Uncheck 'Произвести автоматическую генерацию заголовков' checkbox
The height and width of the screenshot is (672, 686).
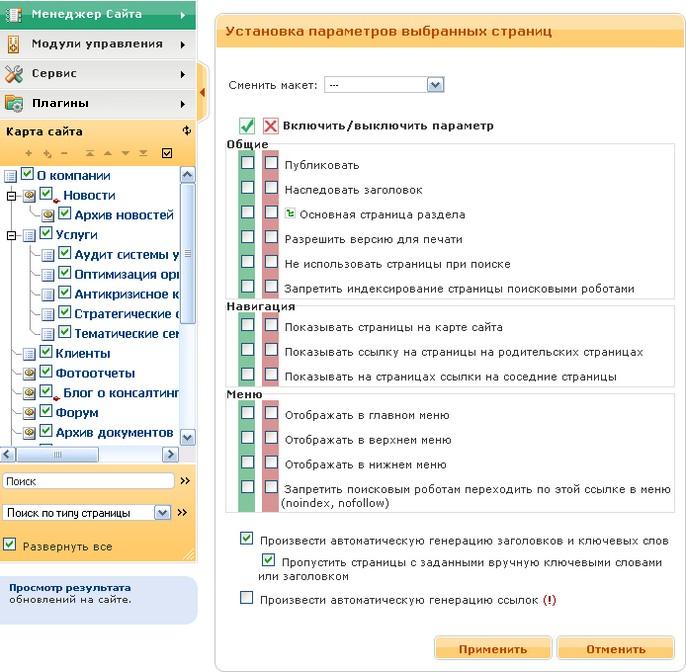(x=247, y=539)
